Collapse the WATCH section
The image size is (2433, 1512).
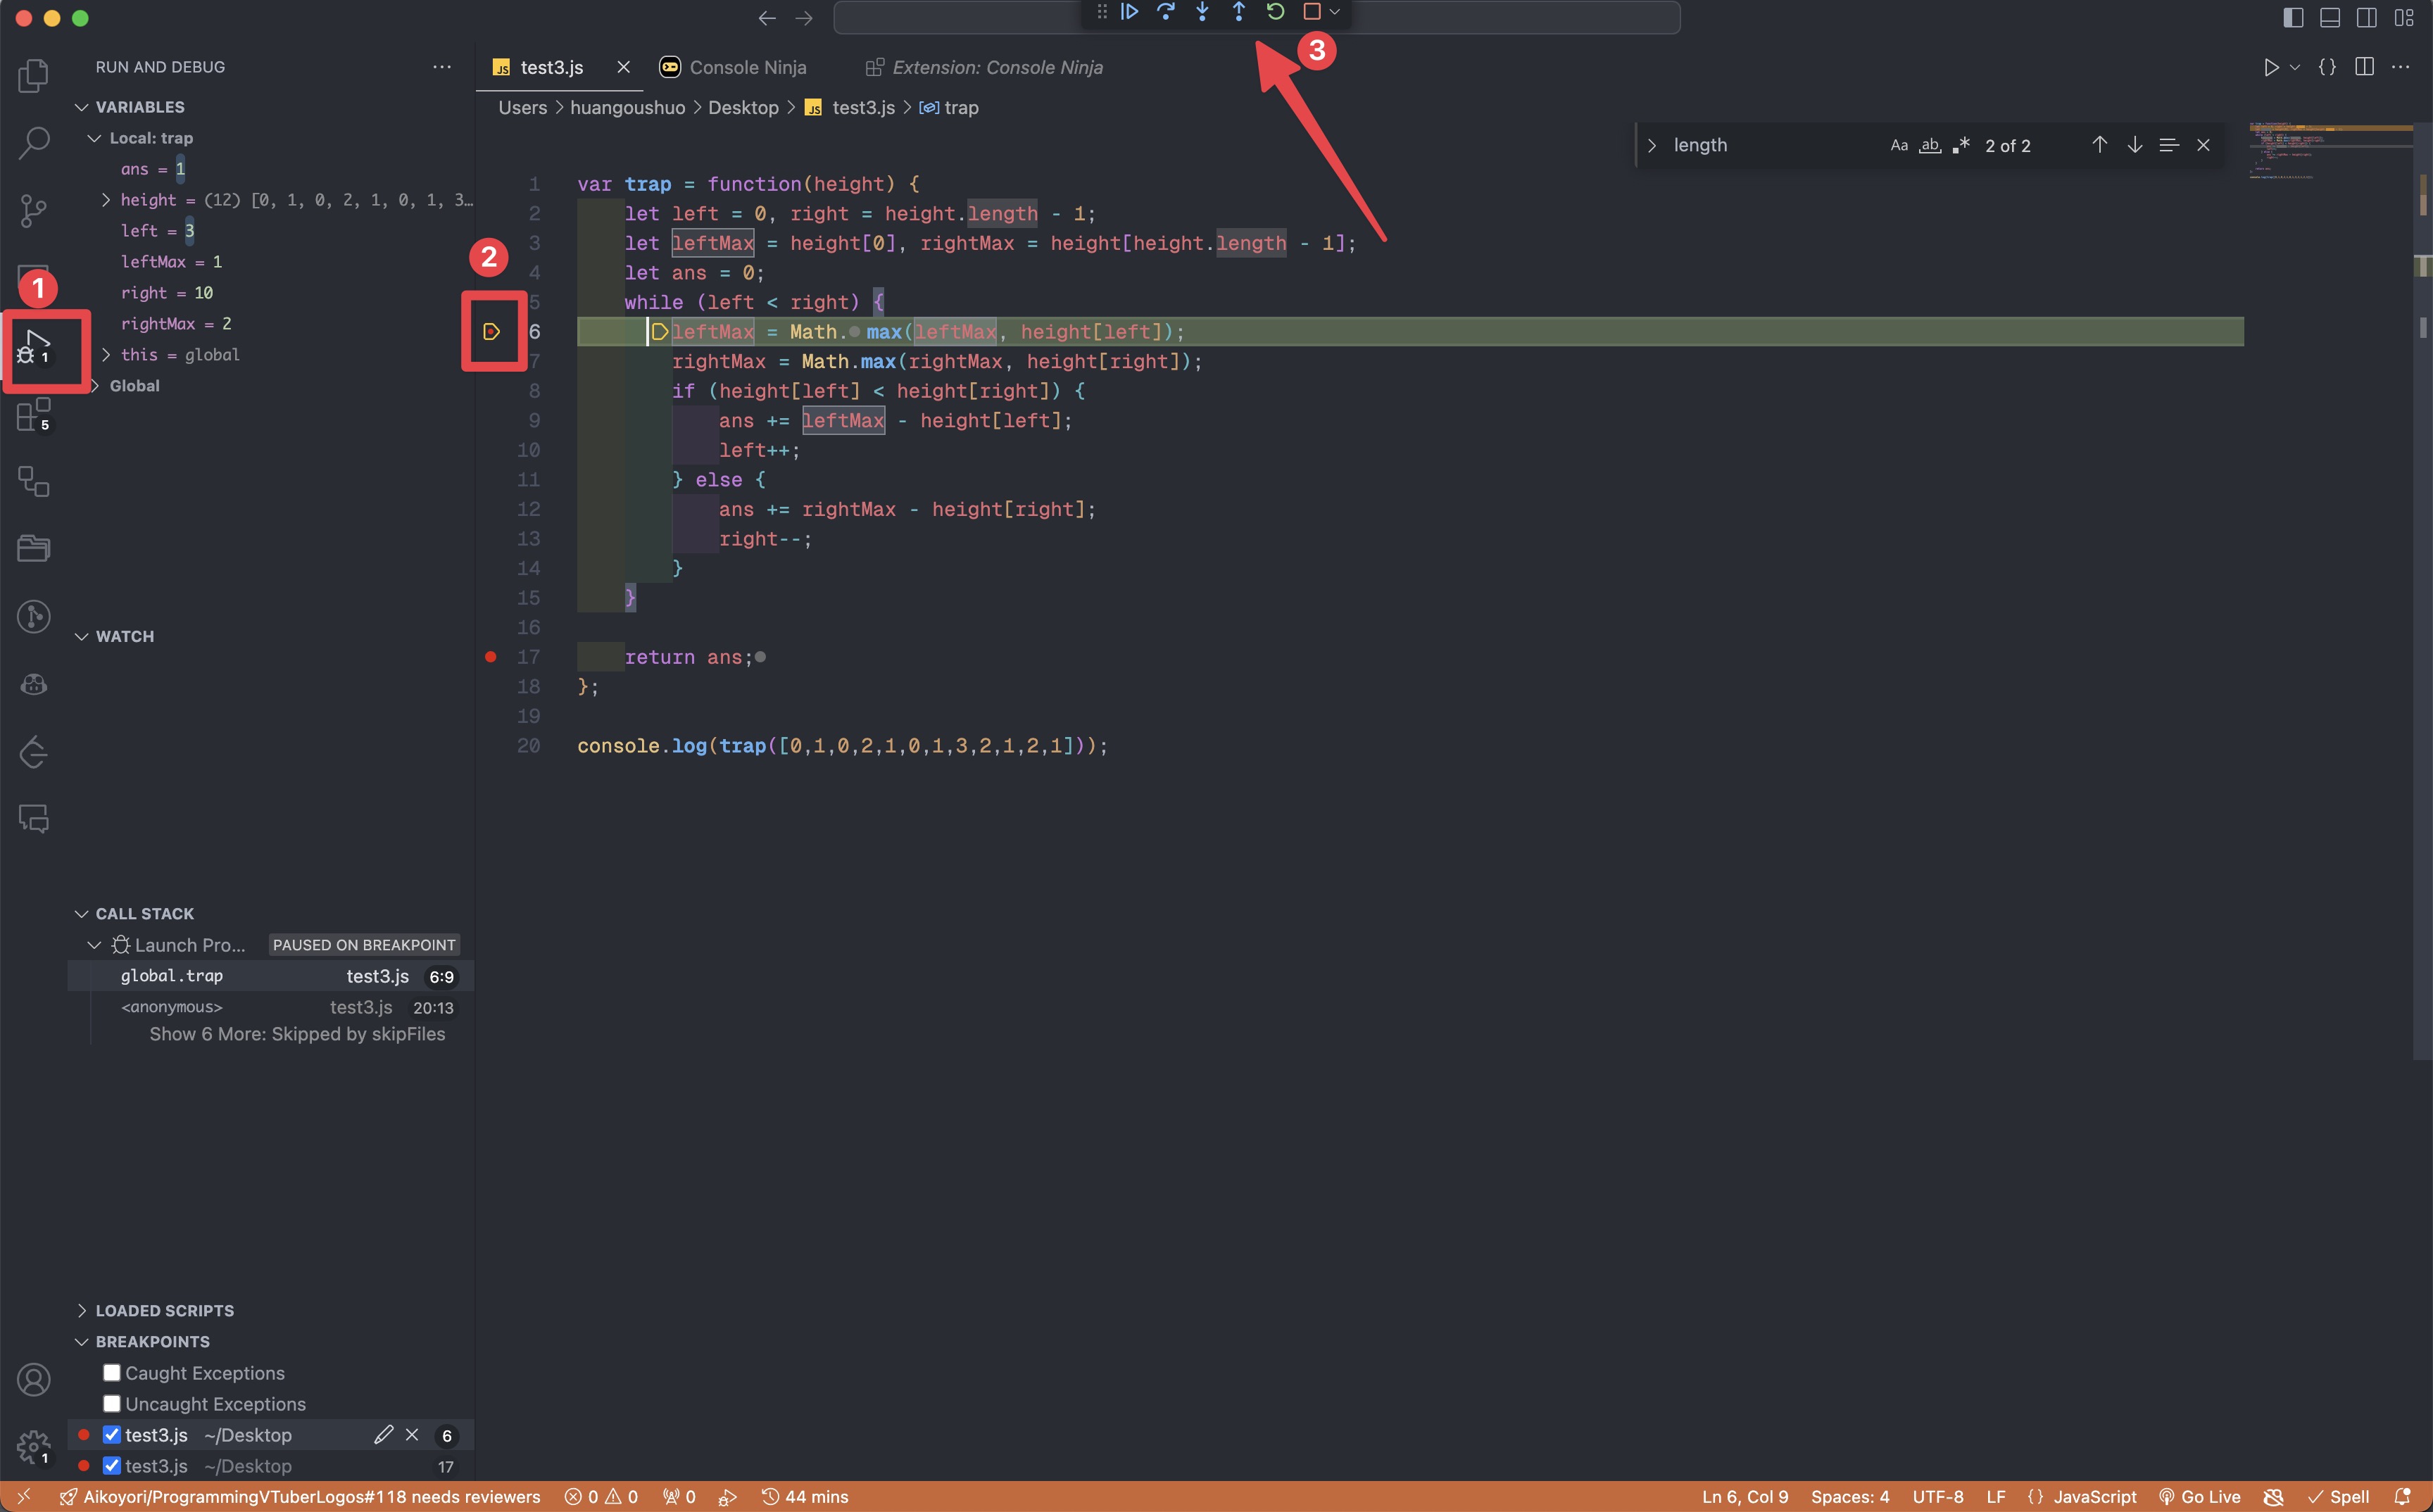tap(82, 637)
